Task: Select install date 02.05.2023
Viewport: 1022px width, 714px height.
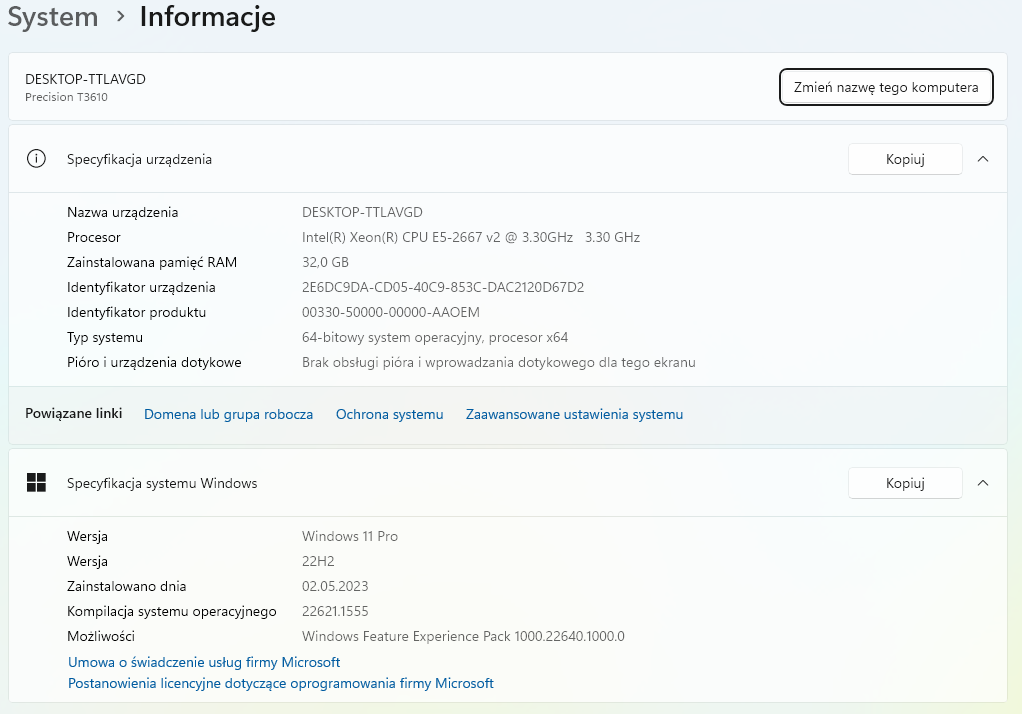Action: [335, 586]
